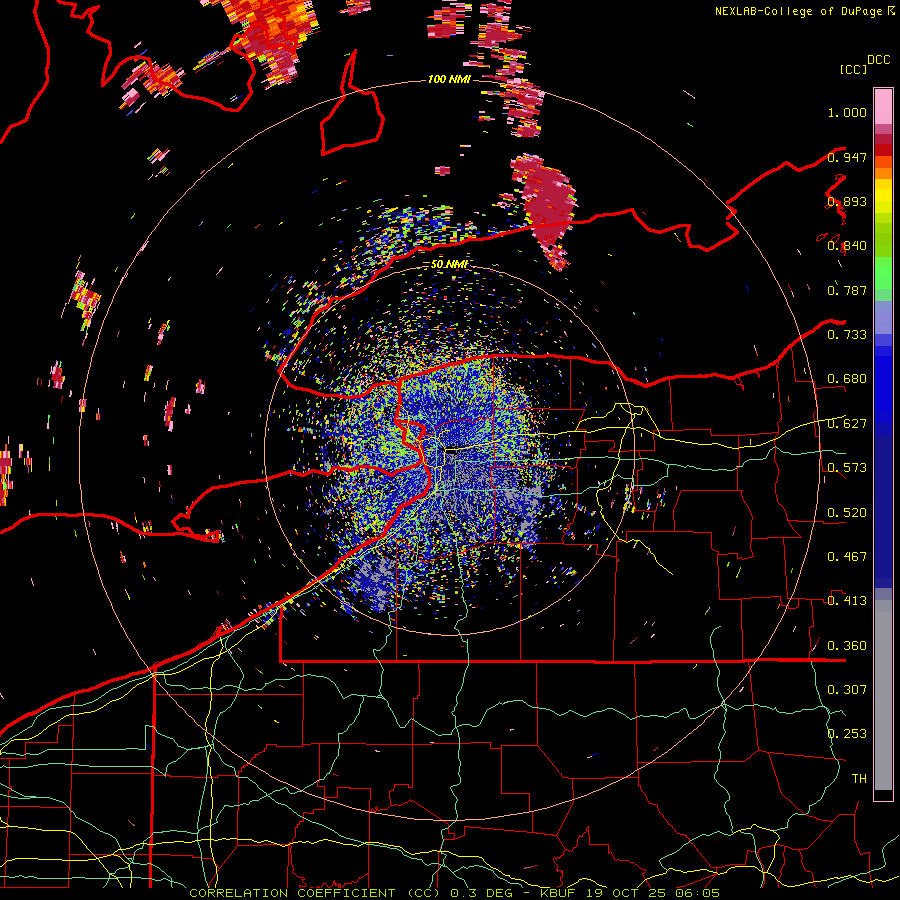900x900 pixels.
Task: Click the 0.787 scale value
Action: pyautogui.click(x=847, y=290)
